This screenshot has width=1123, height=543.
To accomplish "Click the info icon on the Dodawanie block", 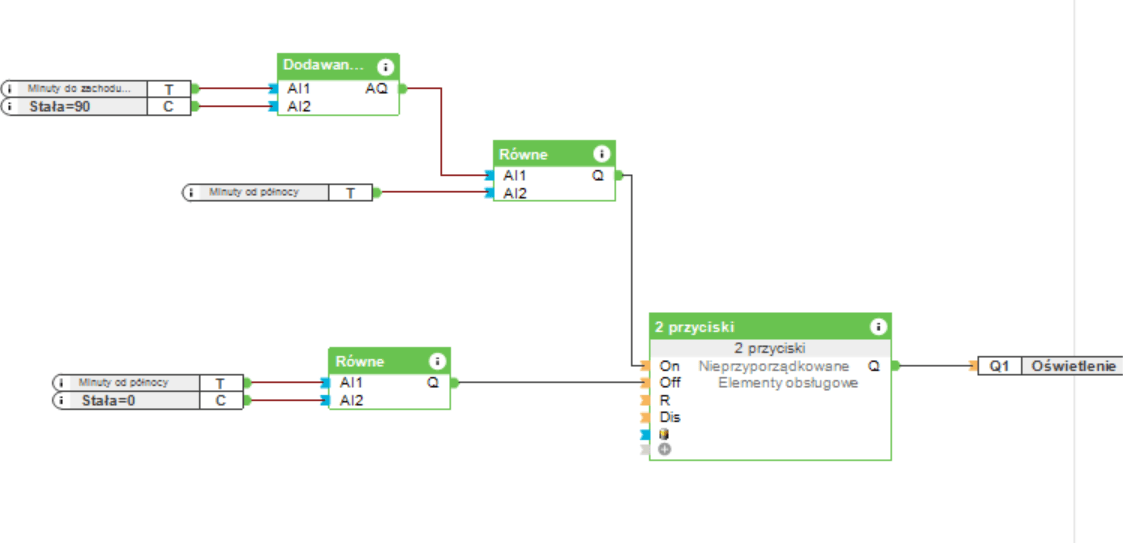I will coord(385,67).
